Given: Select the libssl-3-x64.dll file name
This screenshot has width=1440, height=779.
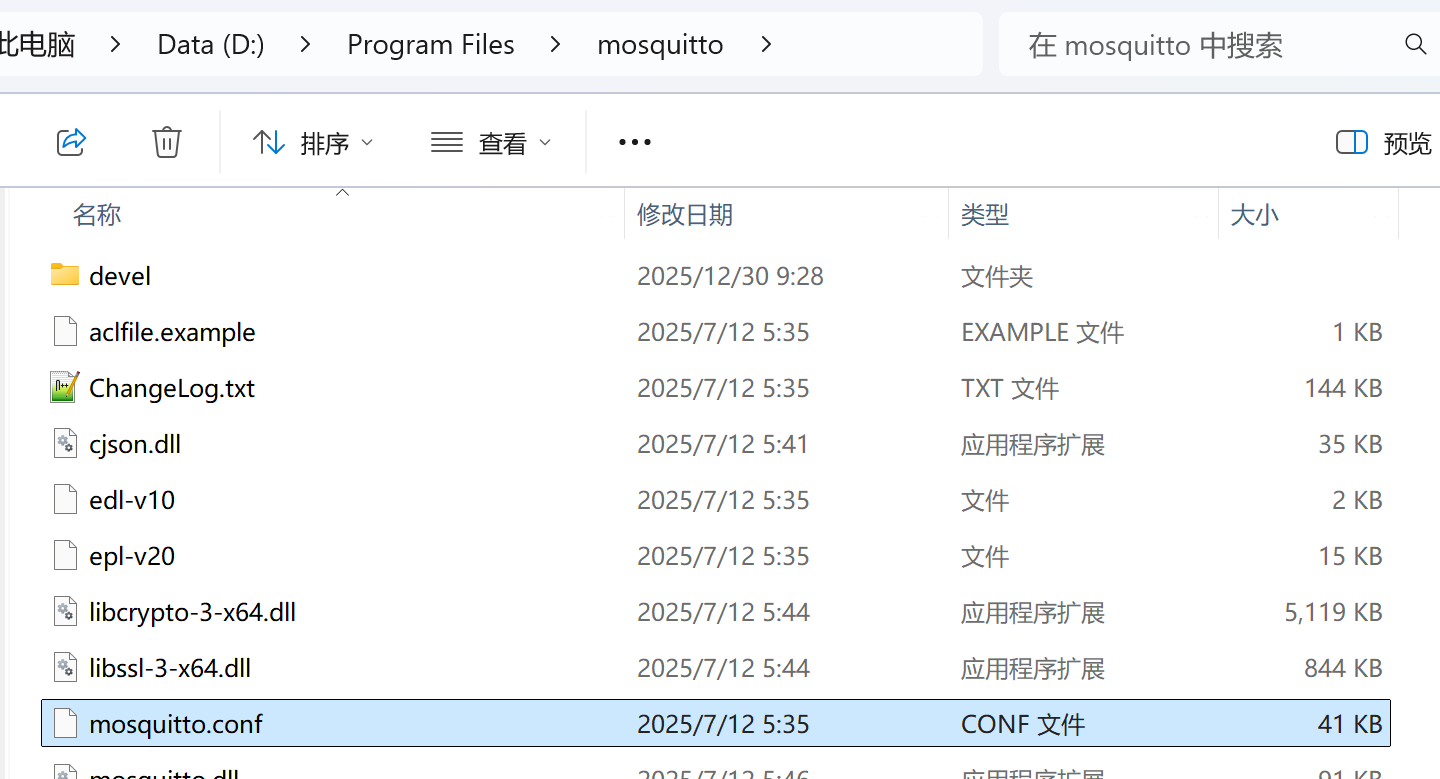Looking at the screenshot, I should click(170, 668).
